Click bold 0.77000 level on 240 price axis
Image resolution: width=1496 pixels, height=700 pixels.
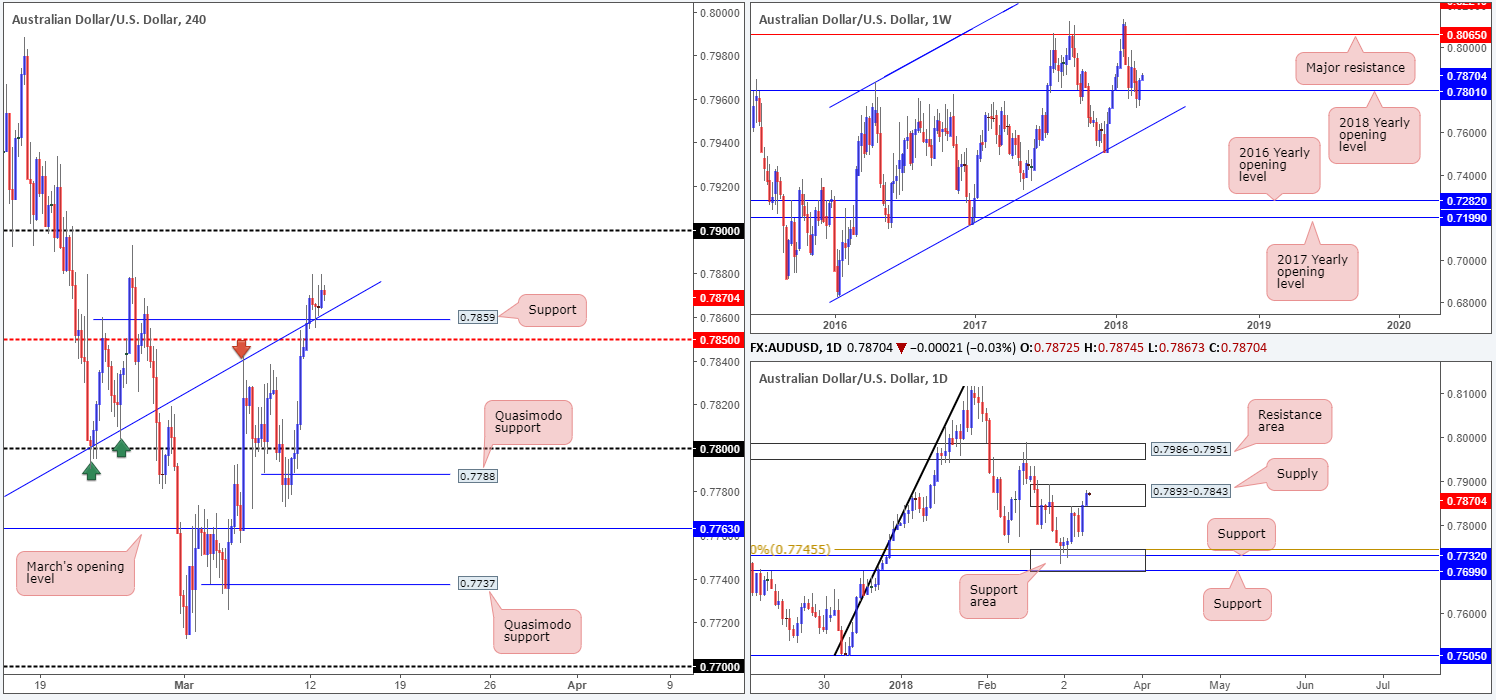[719, 667]
